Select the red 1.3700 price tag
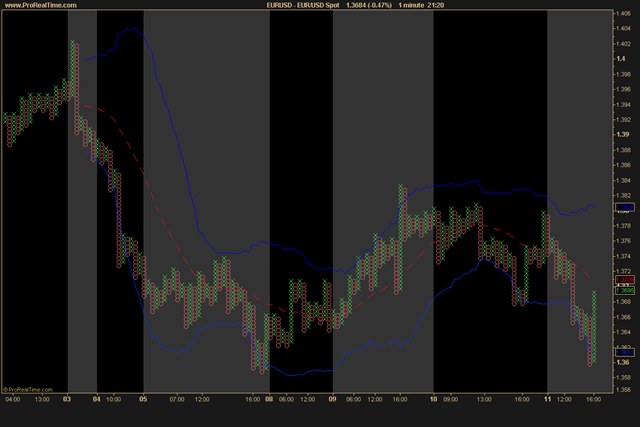The width and height of the screenshot is (640, 427). [x=625, y=280]
